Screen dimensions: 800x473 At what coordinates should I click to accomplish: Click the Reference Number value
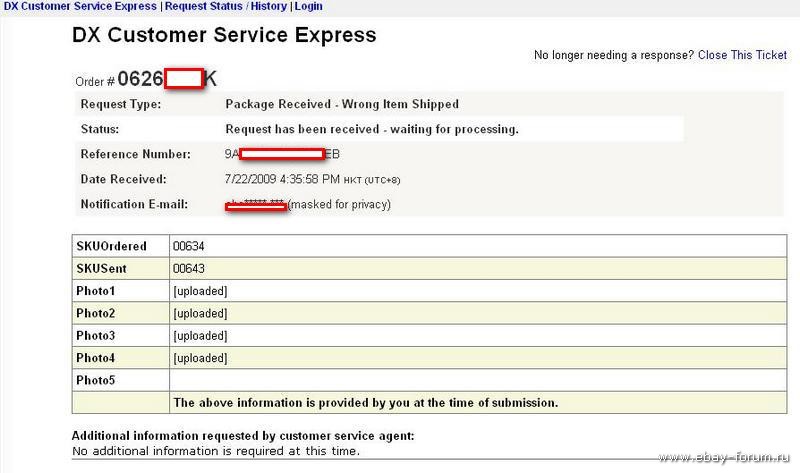(282, 154)
